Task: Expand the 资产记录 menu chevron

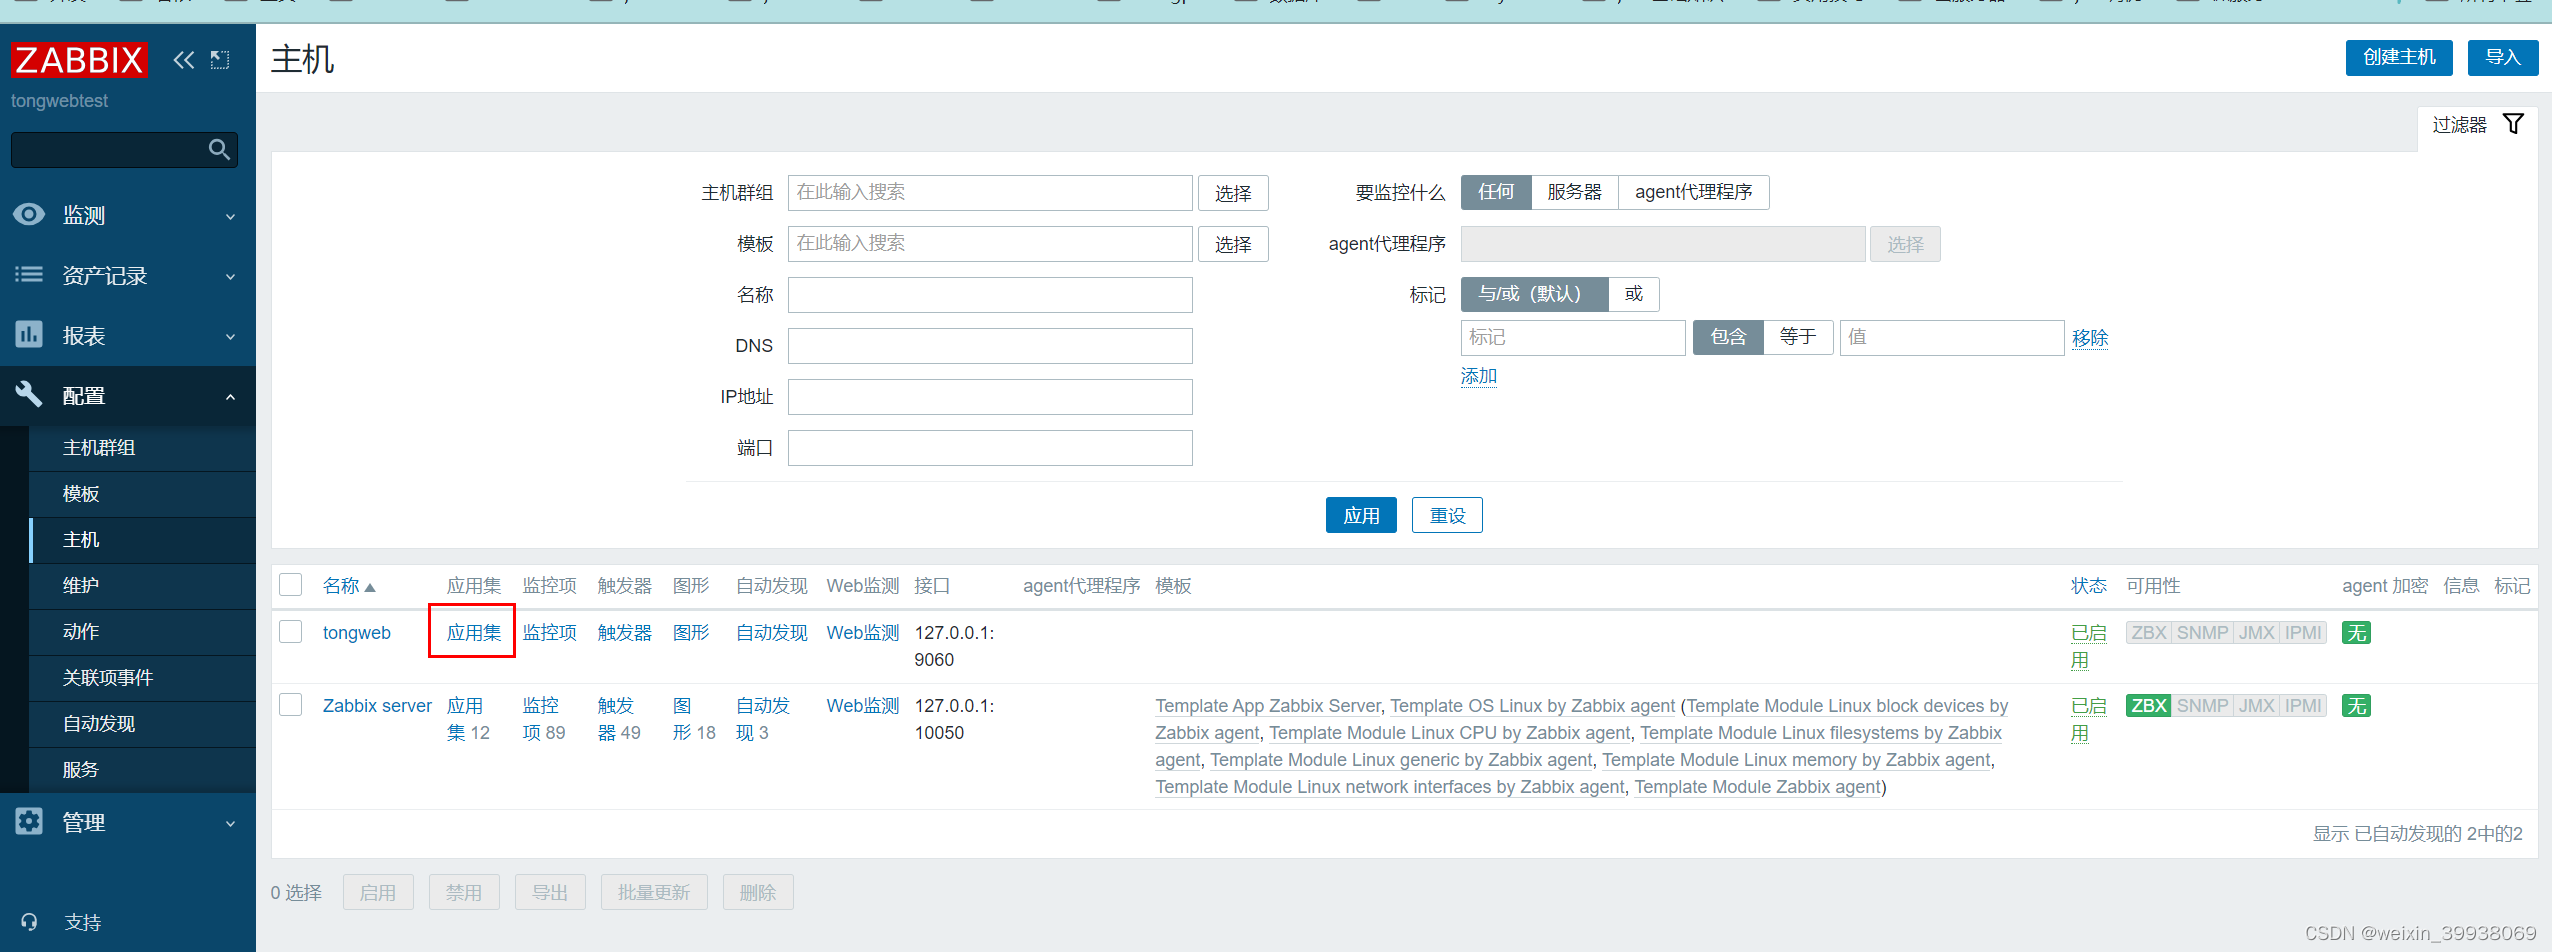Action: (231, 276)
